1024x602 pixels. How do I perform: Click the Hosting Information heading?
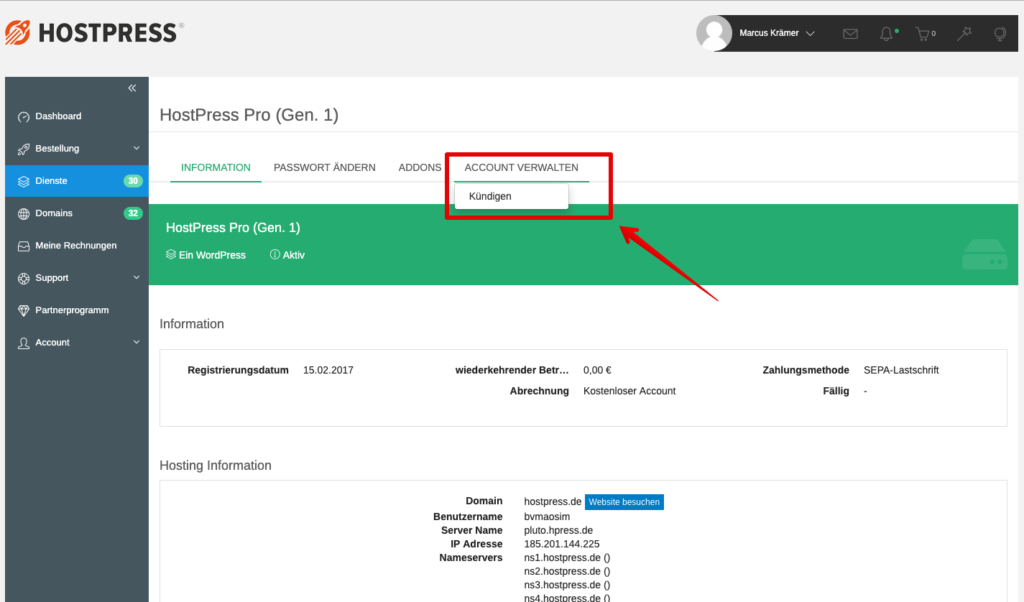point(216,466)
